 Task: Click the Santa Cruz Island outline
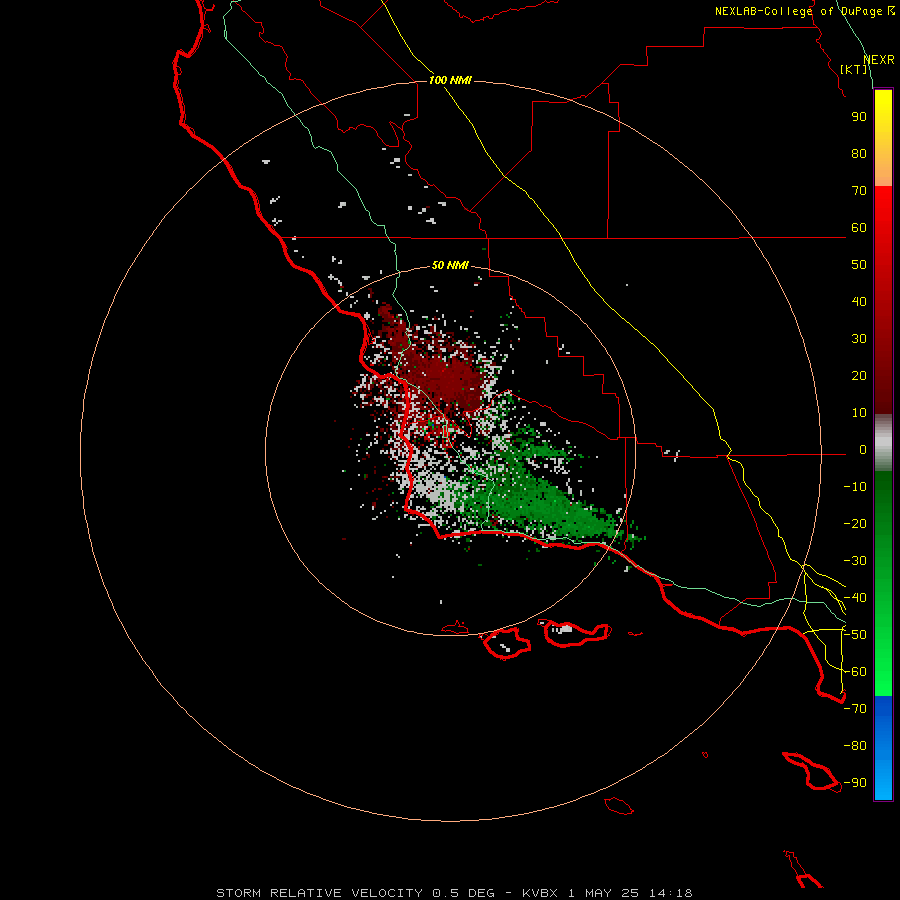click(x=577, y=634)
